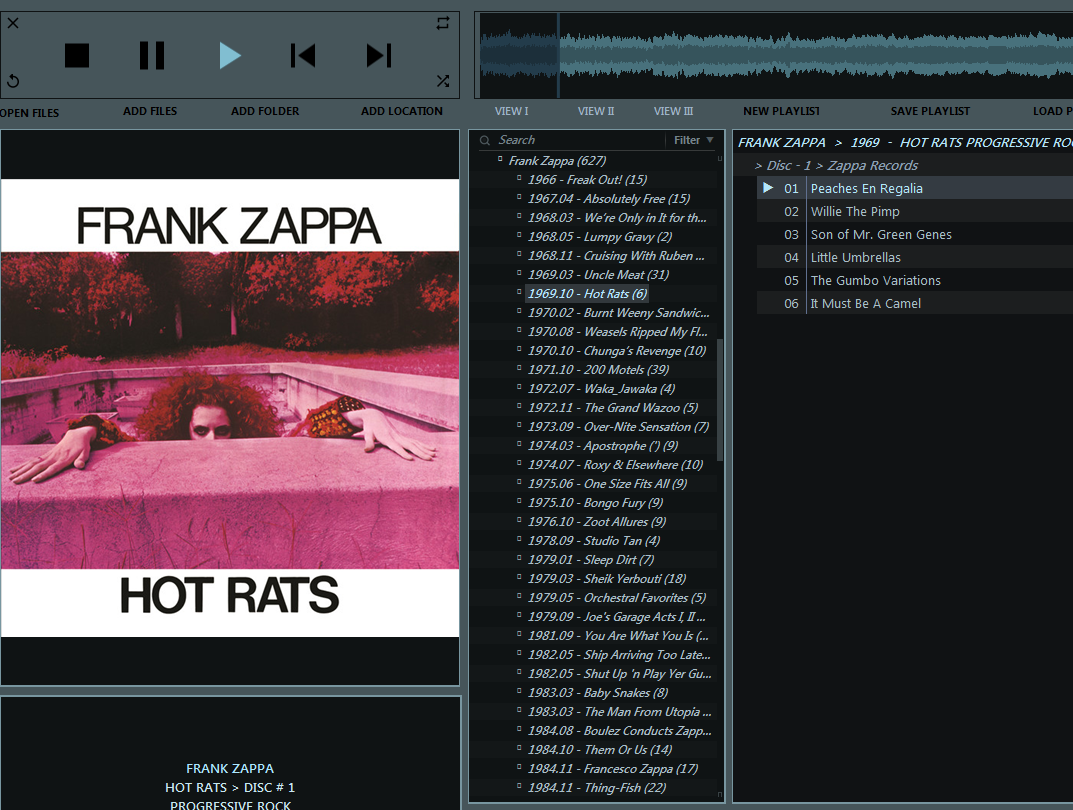Select 1984.10 - Them Or Us album
This screenshot has width=1073, height=810.
(599, 750)
